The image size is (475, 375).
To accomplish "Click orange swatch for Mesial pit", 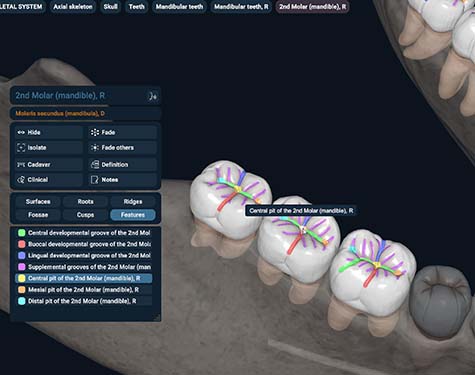I will [22, 290].
